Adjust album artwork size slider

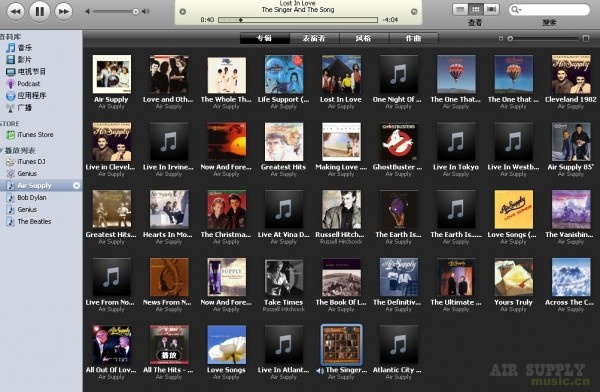pyautogui.click(x=543, y=39)
